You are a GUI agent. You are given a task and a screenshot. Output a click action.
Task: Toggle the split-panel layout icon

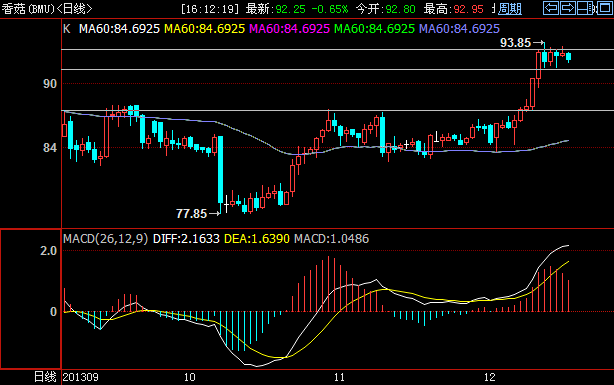(x=585, y=8)
